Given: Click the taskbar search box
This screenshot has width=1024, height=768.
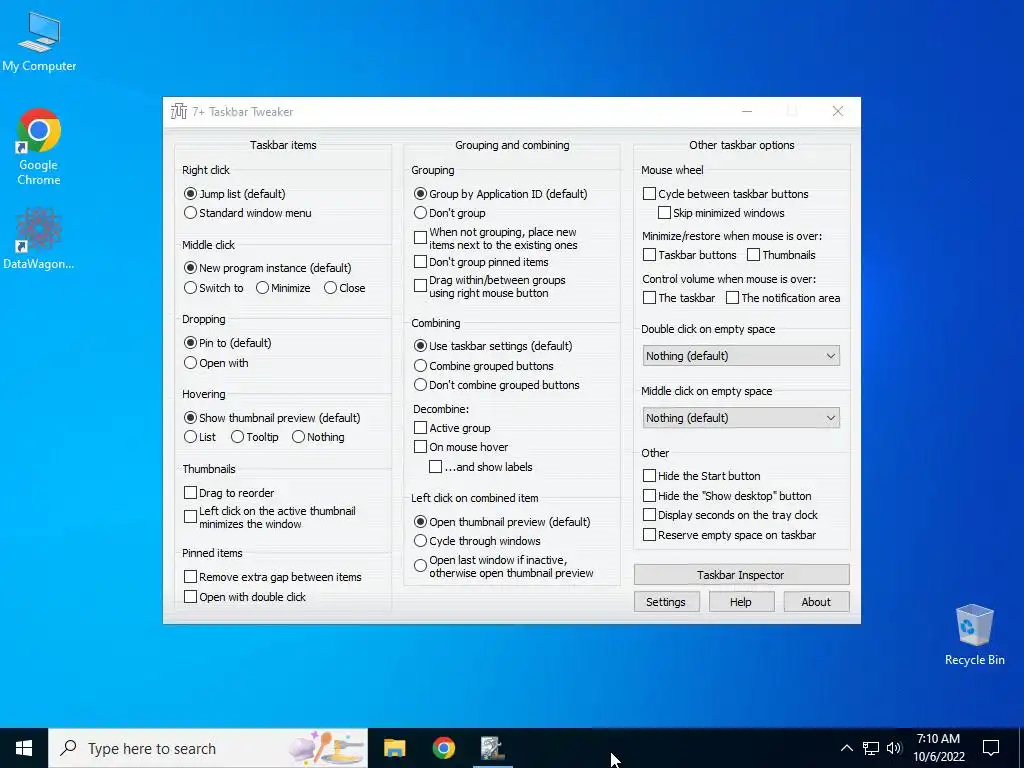Looking at the screenshot, I should pyautogui.click(x=208, y=748).
